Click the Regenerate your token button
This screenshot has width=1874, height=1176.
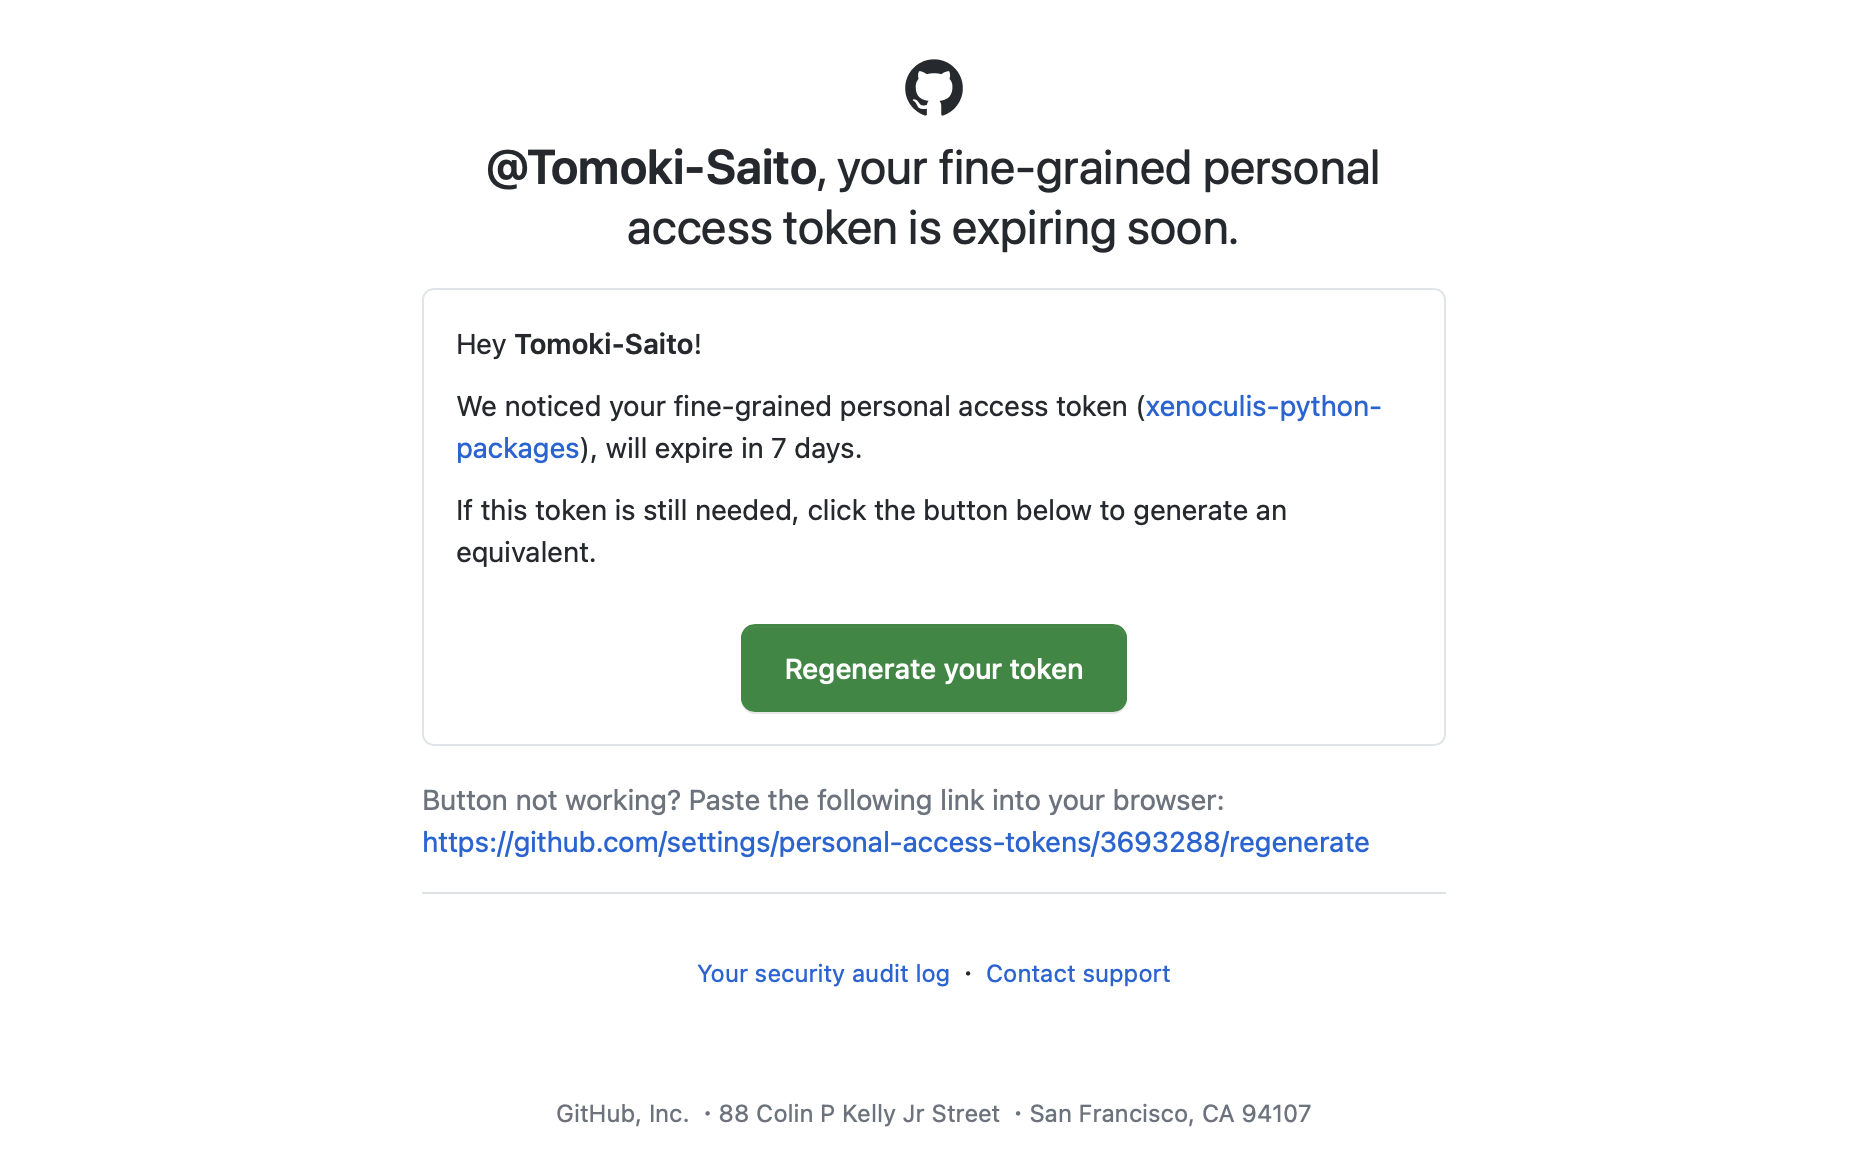point(932,668)
